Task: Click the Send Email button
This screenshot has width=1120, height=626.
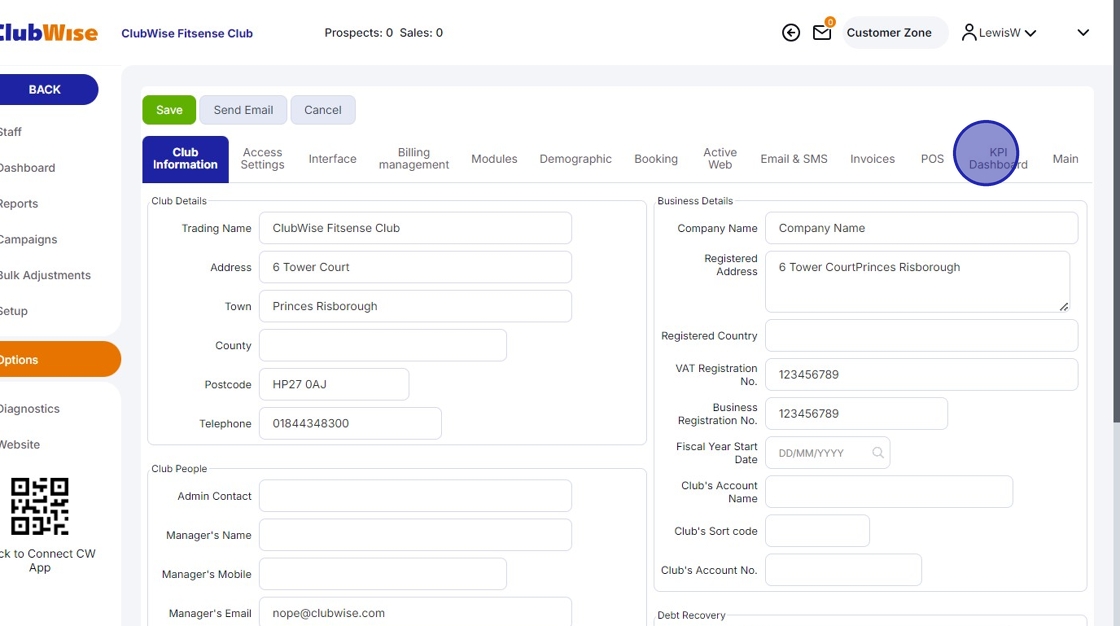Action: tap(243, 110)
